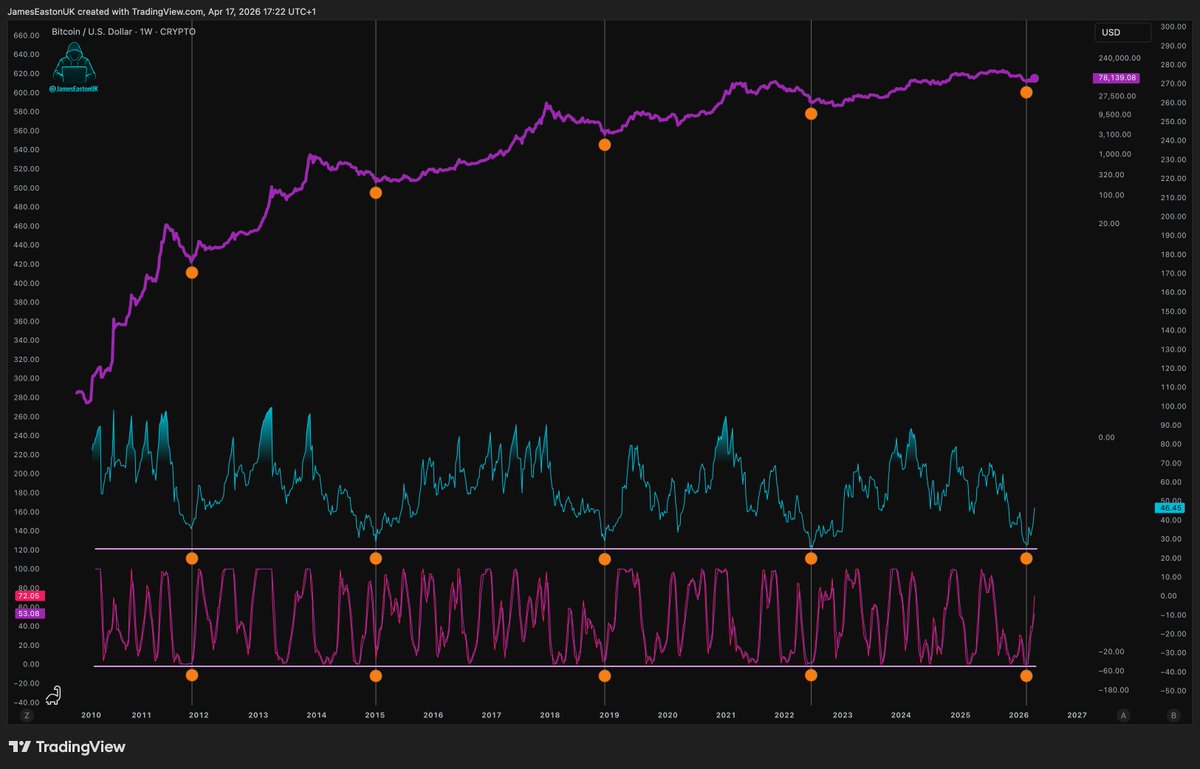Click the 2027 label on time axis
1200x769 pixels.
[1076, 715]
